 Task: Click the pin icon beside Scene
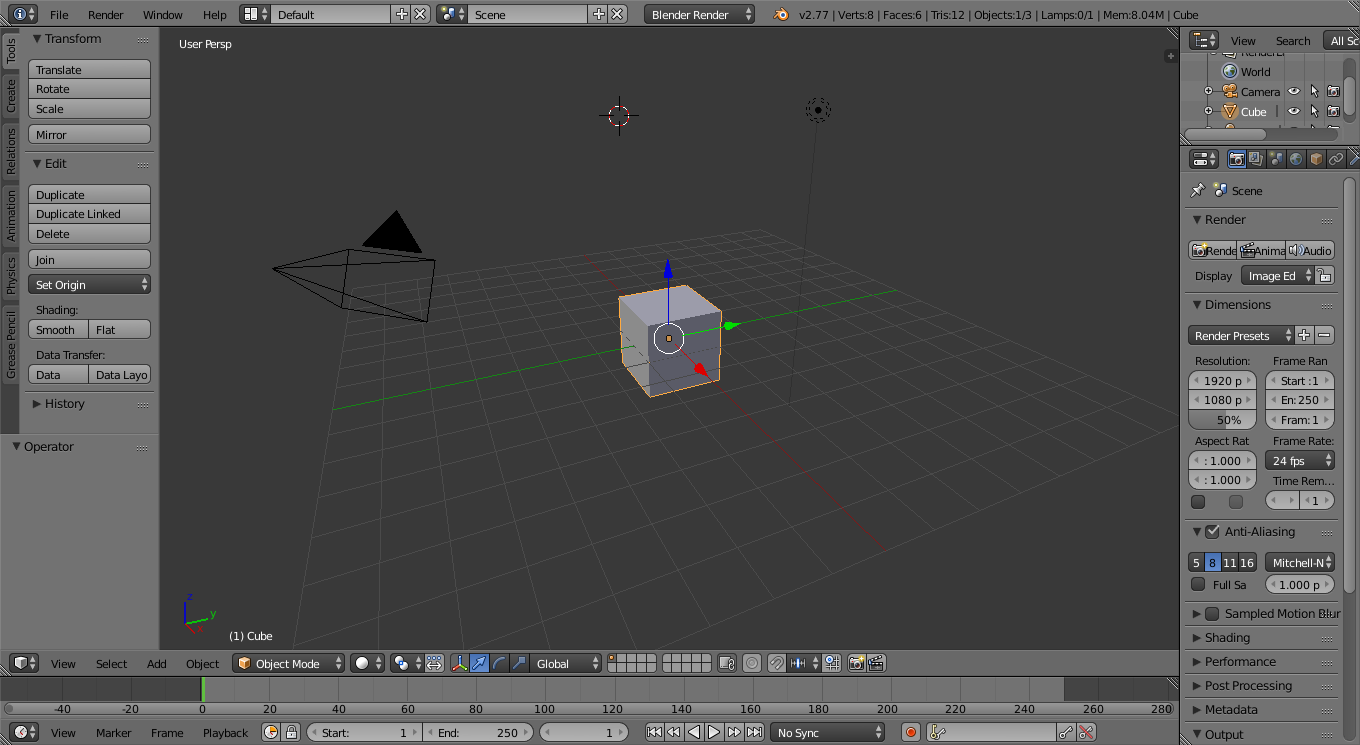coord(1198,190)
